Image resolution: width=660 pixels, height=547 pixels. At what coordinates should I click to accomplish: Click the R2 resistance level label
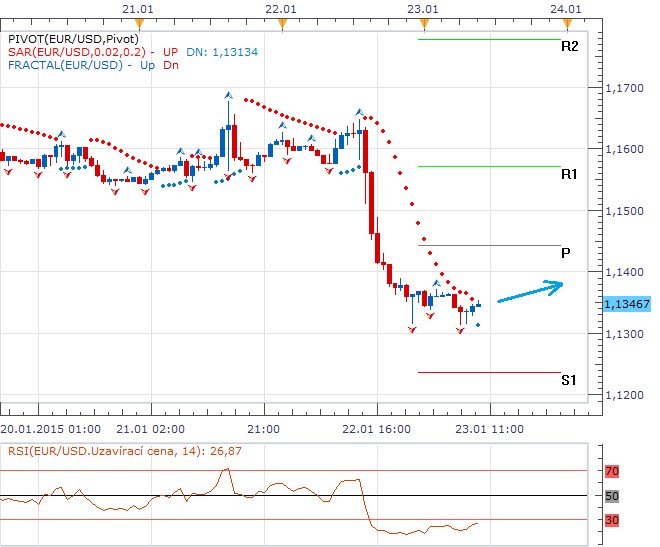click(569, 47)
